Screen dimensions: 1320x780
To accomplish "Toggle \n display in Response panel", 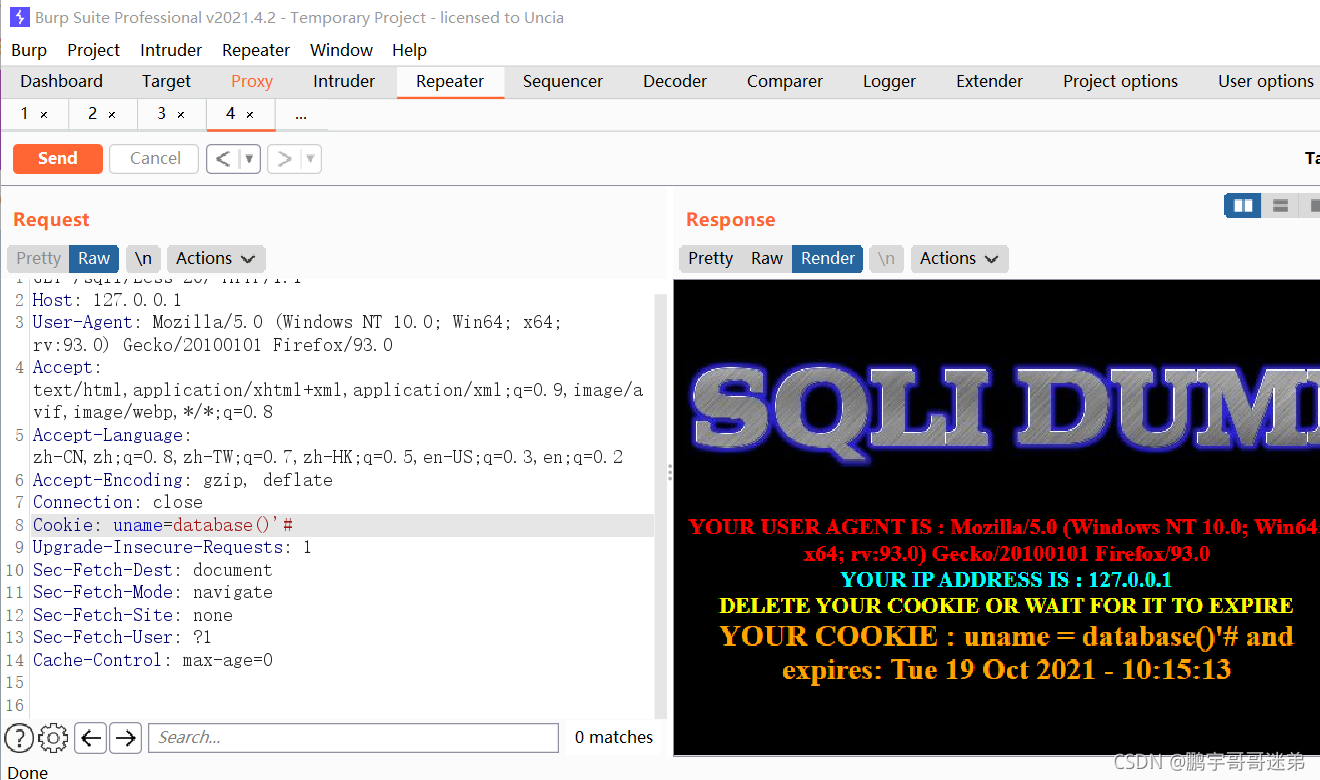I will point(886,258).
